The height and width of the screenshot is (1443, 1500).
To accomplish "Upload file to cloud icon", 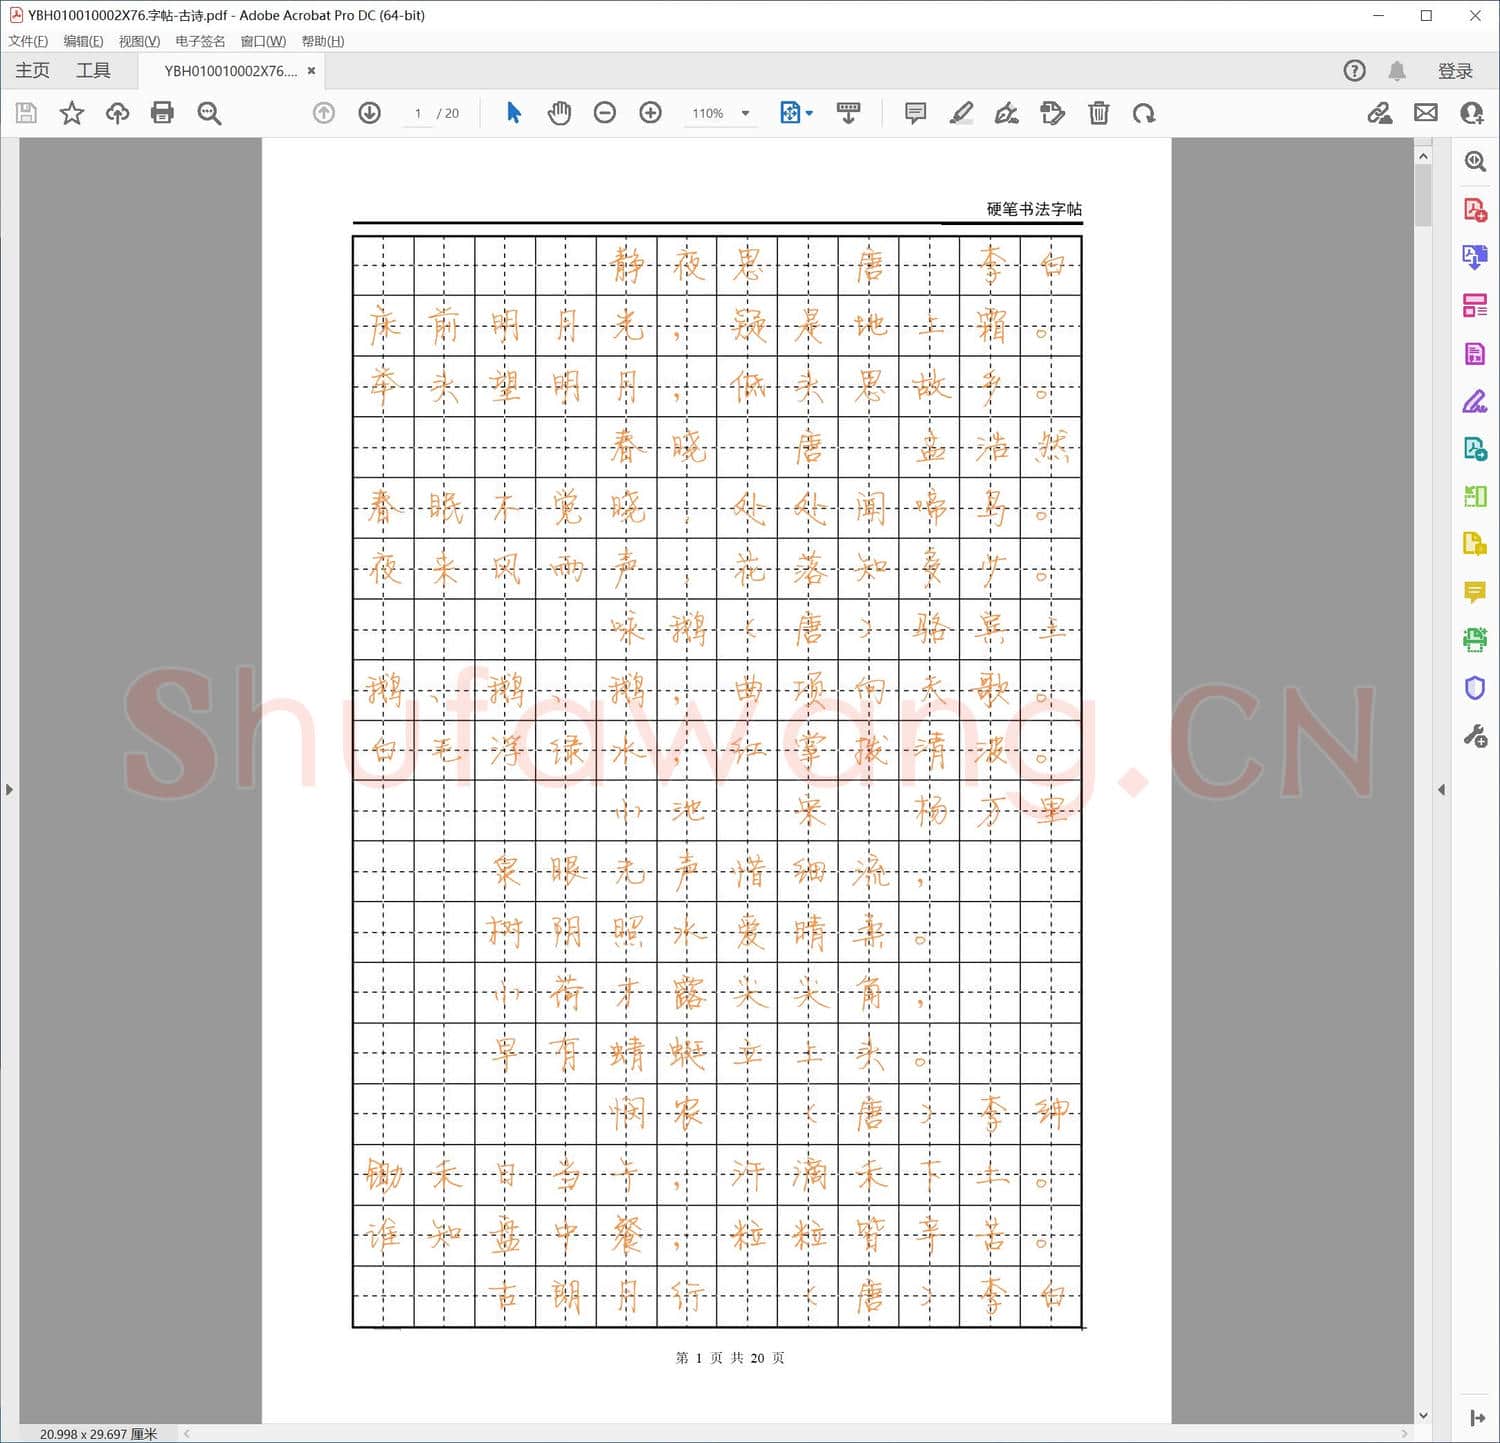I will 117,113.
